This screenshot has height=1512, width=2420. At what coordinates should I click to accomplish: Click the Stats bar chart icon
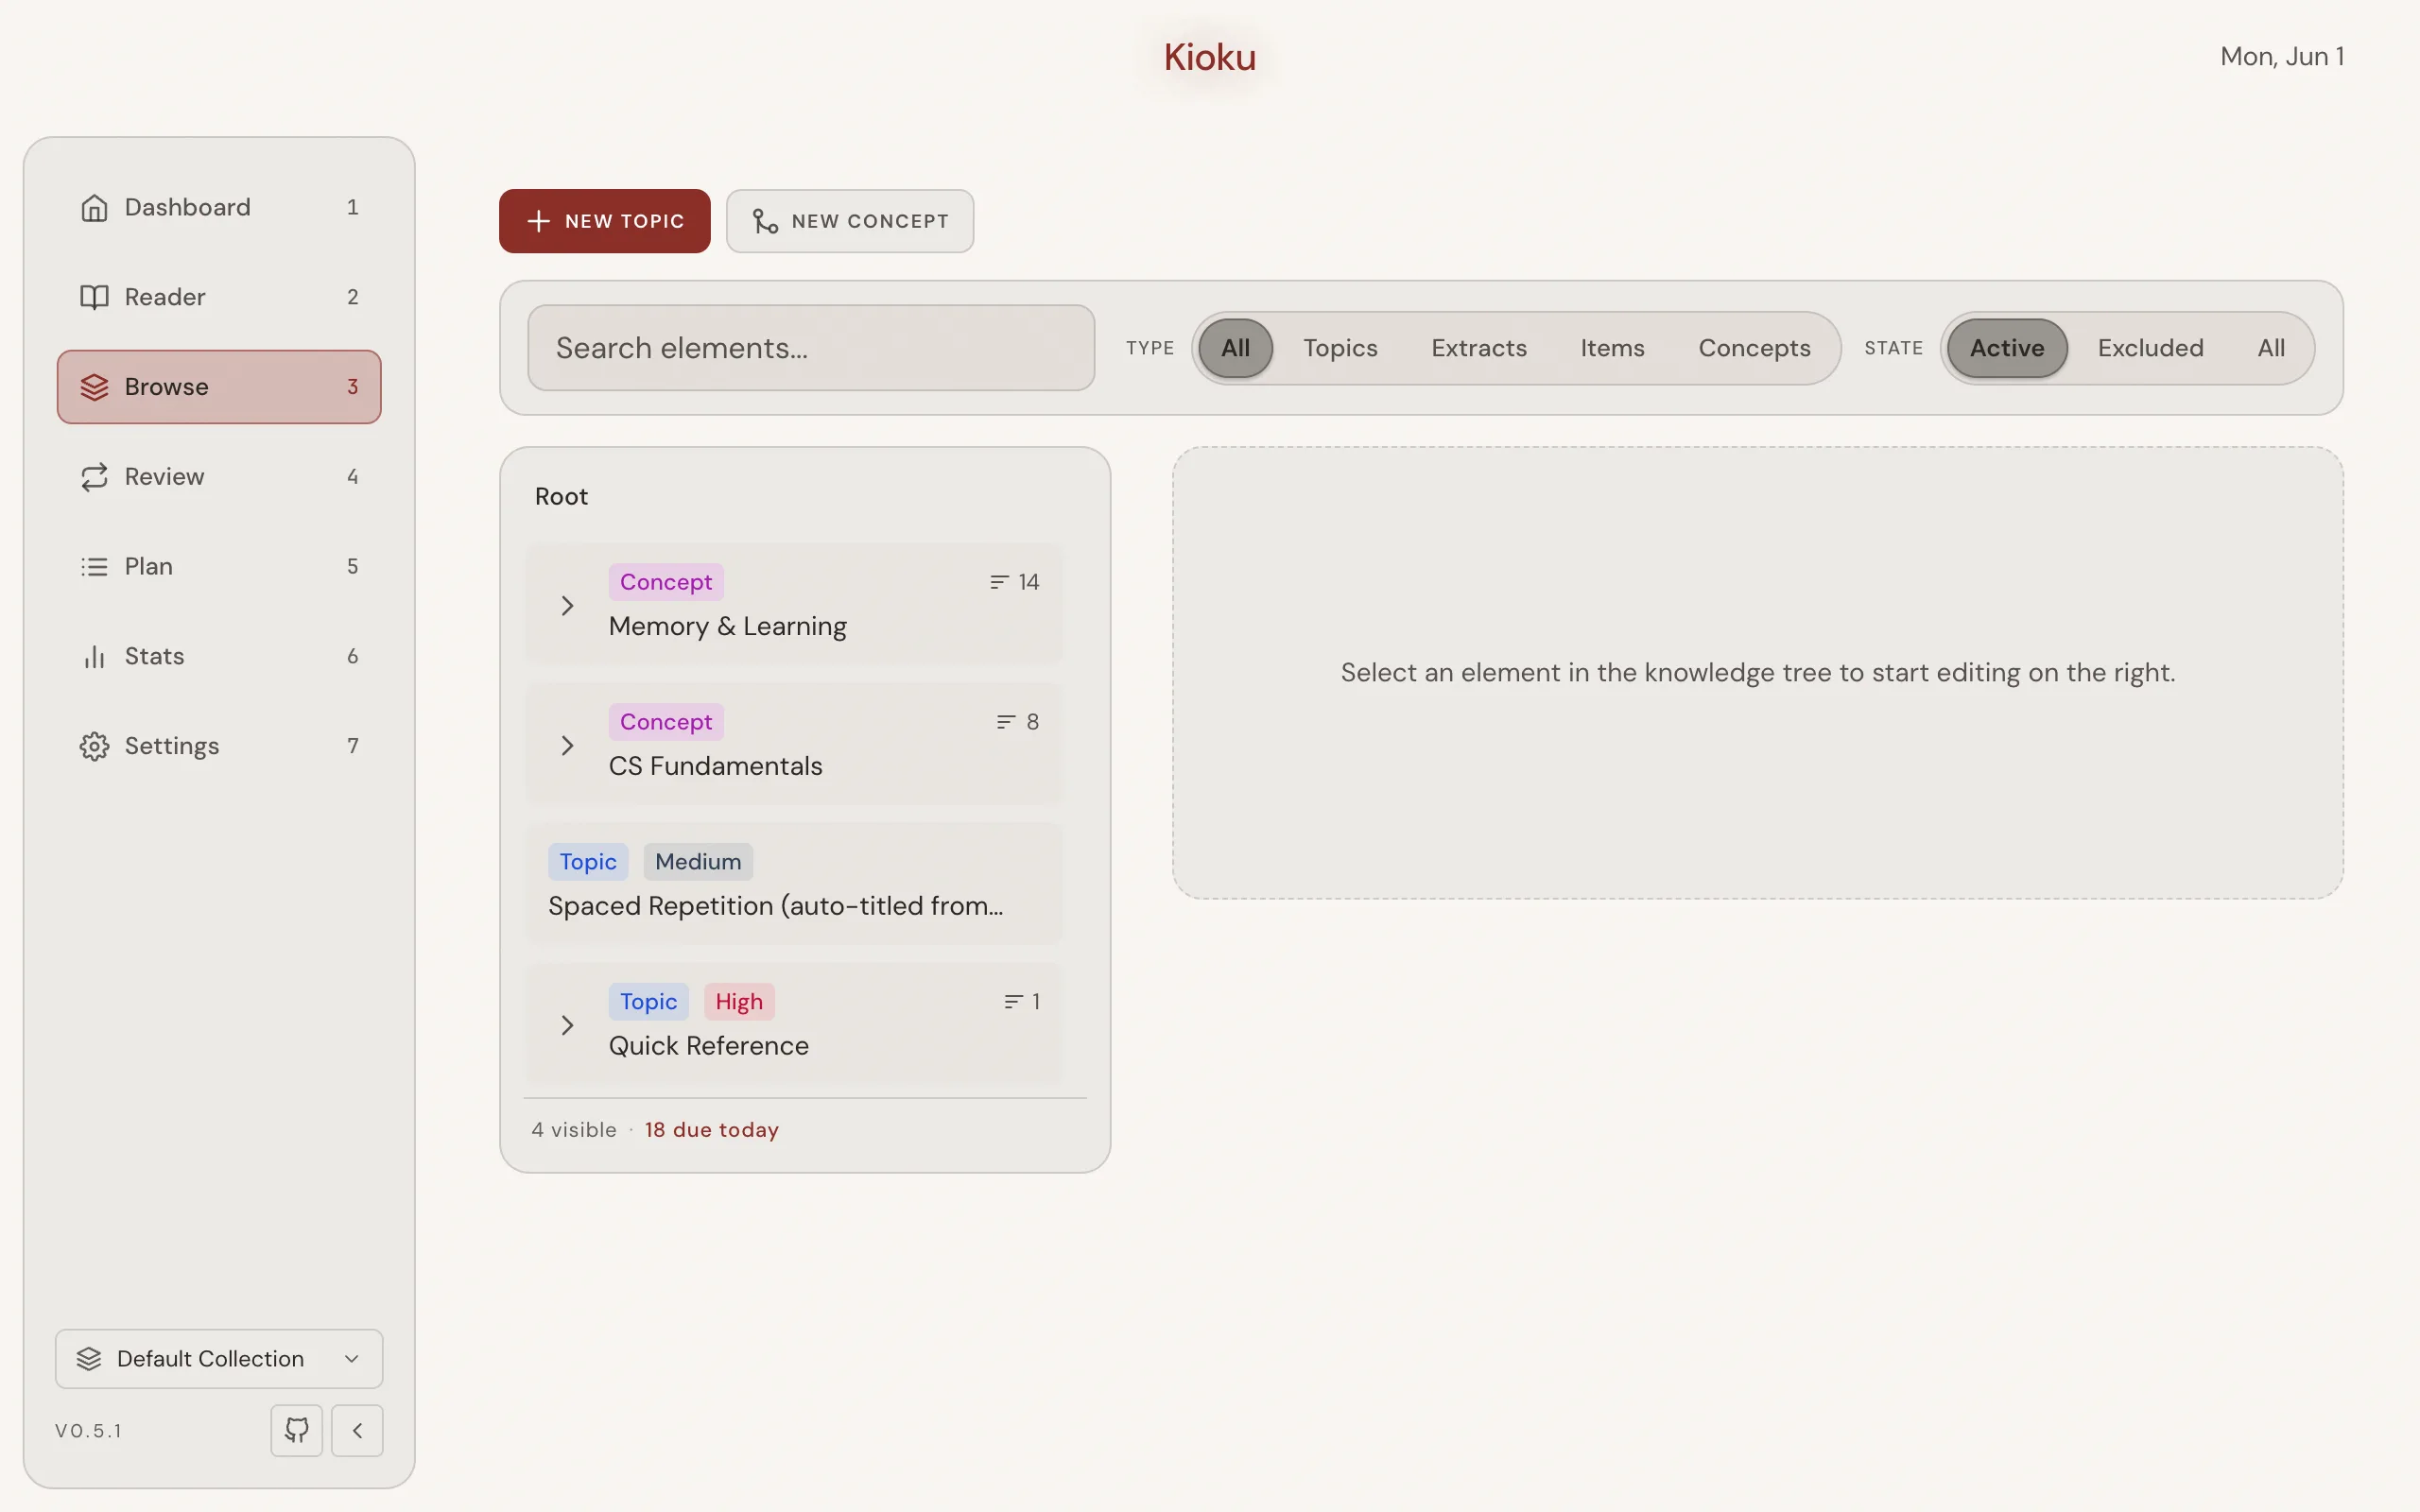point(94,657)
